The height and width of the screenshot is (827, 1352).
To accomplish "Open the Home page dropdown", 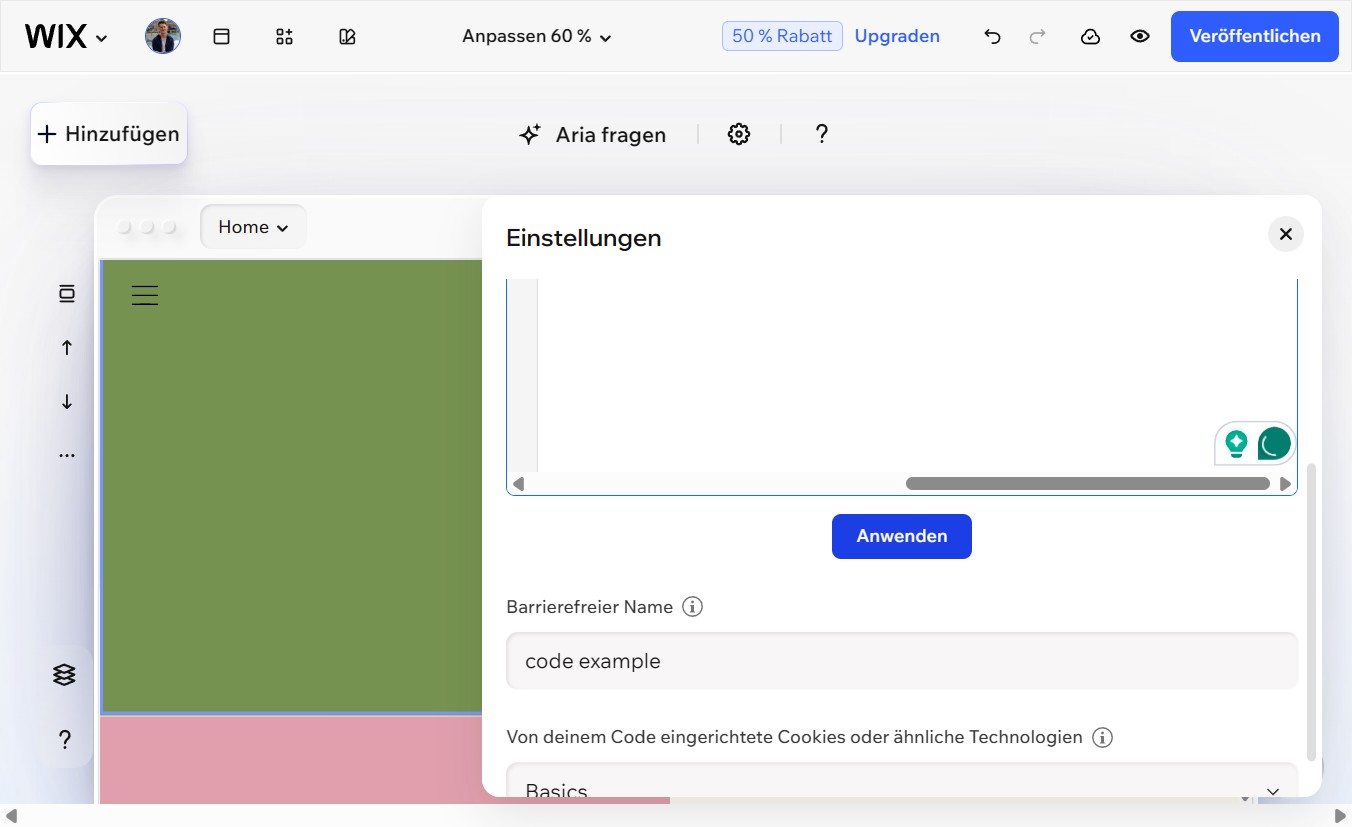I will [253, 227].
